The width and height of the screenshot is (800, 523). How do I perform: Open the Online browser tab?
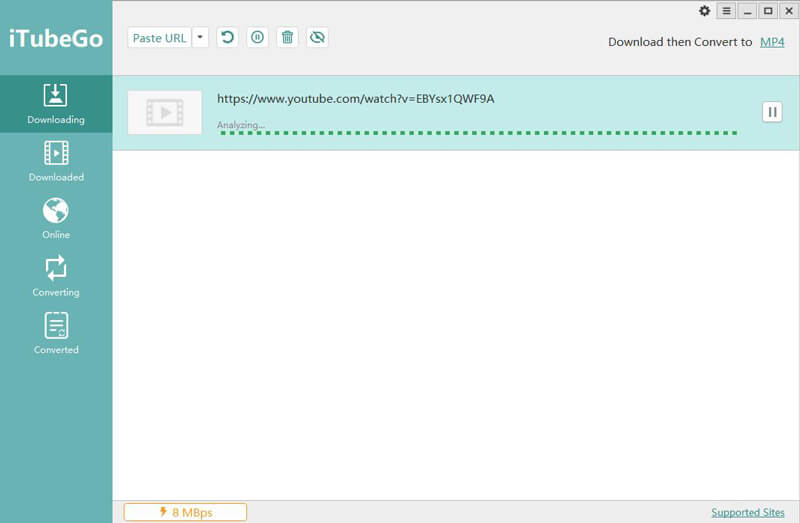(x=56, y=219)
